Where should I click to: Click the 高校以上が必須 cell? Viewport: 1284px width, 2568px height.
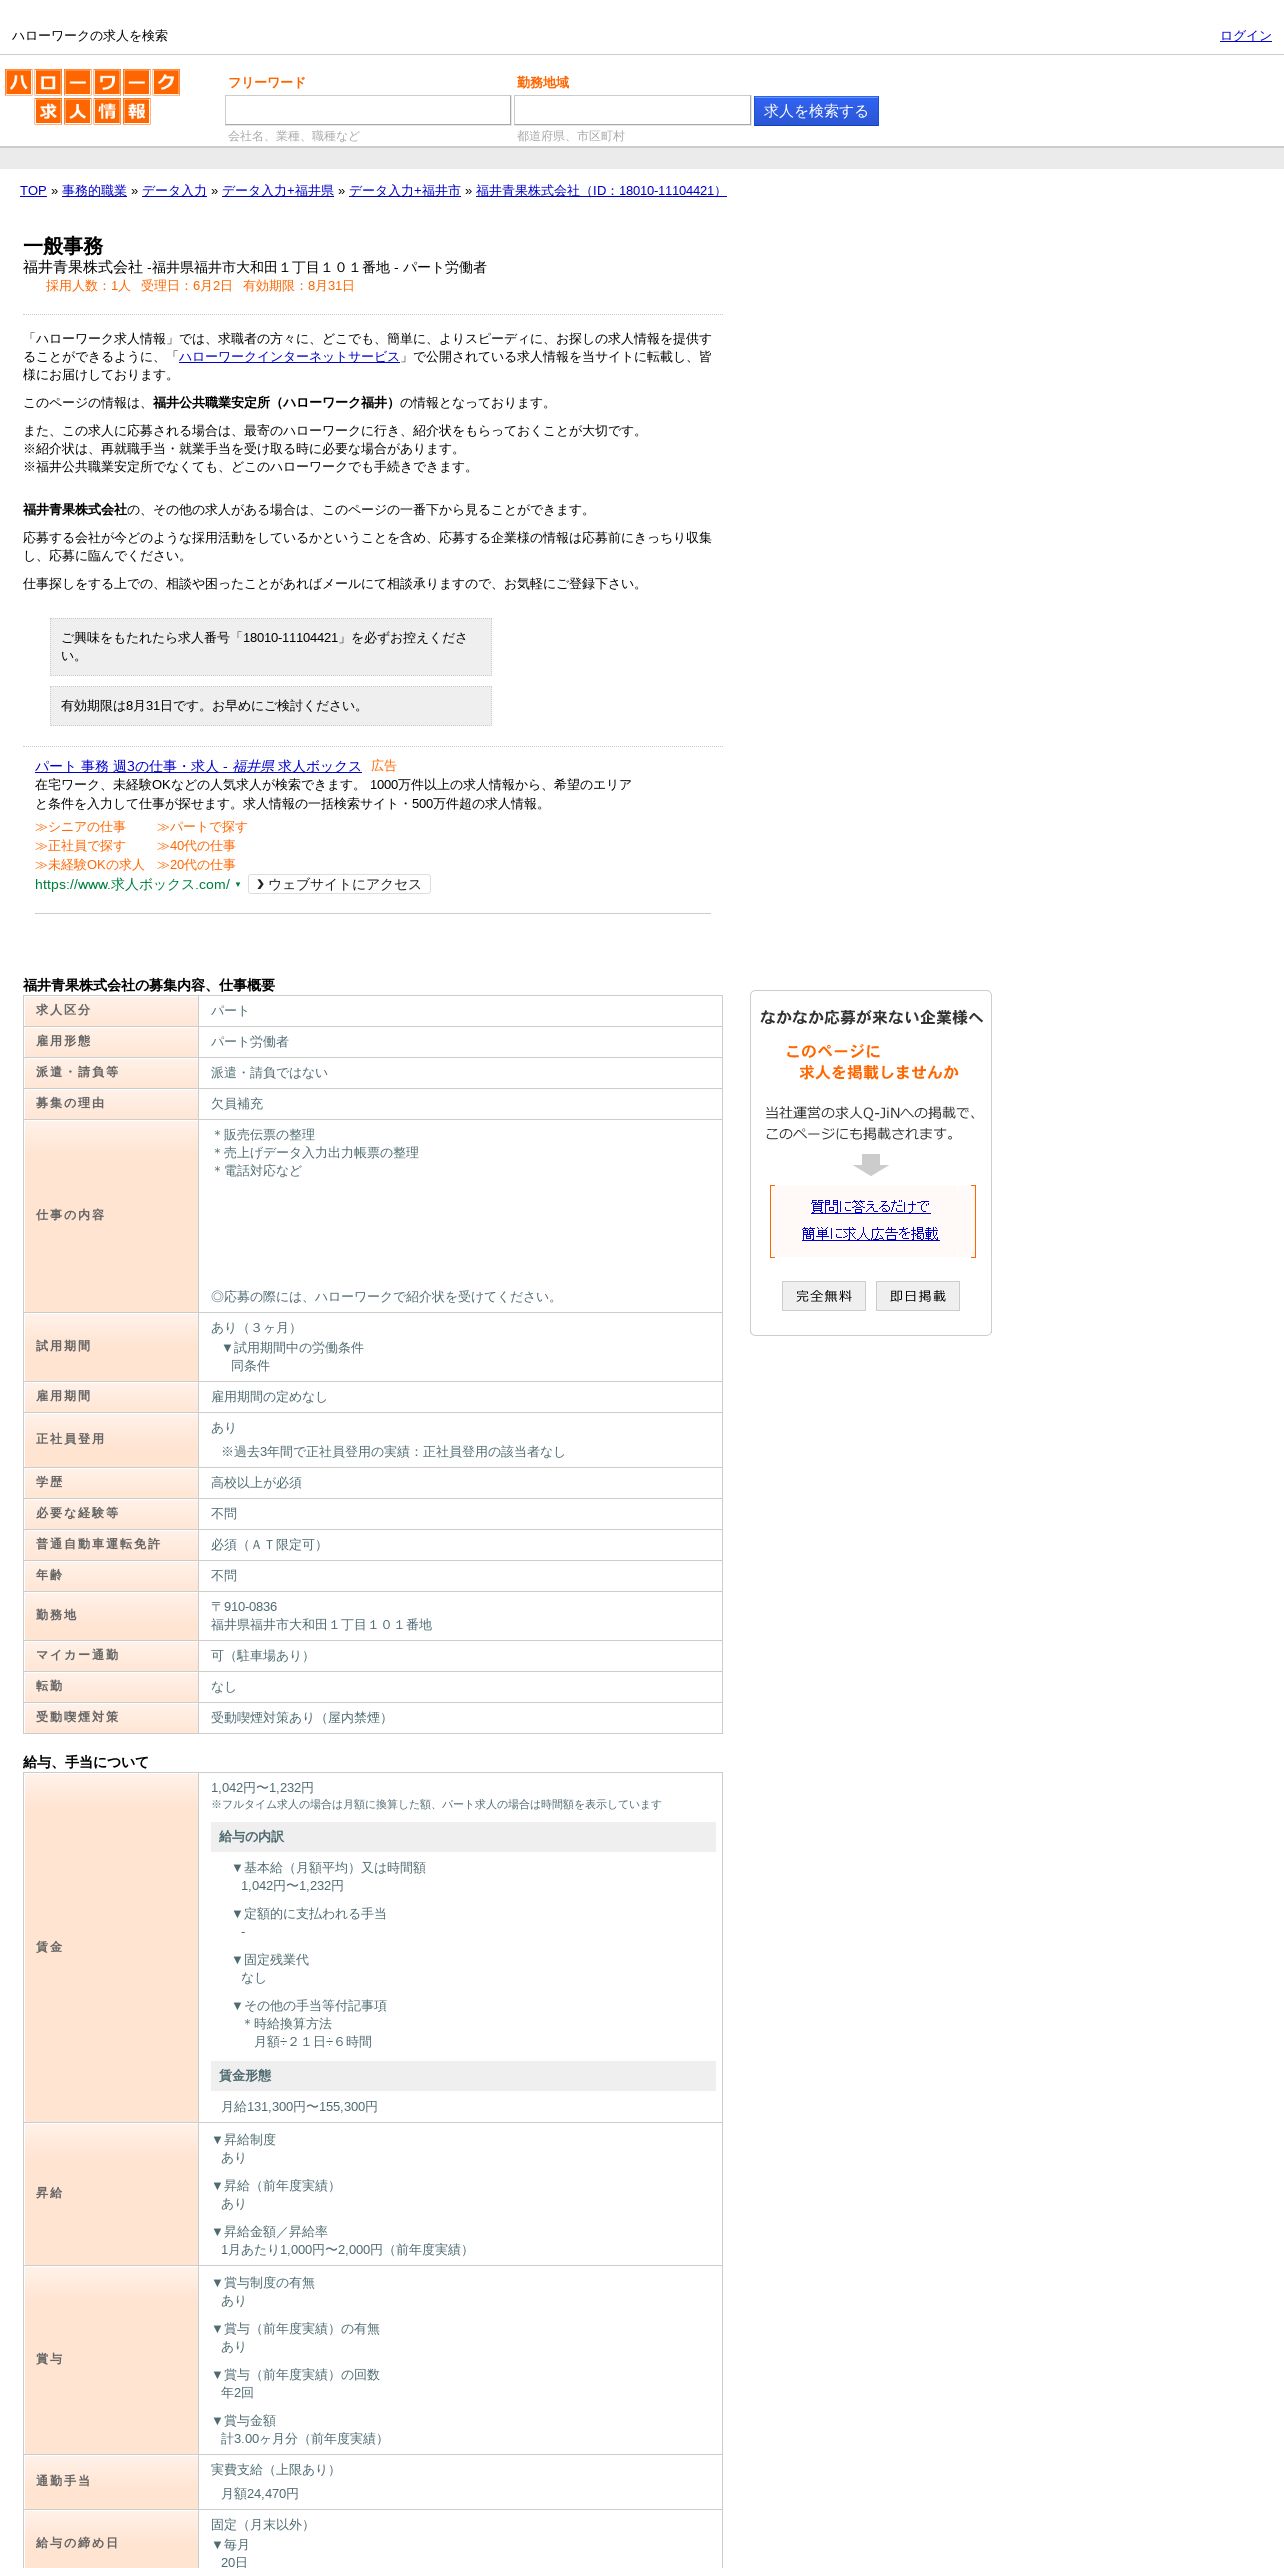tap(460, 1483)
